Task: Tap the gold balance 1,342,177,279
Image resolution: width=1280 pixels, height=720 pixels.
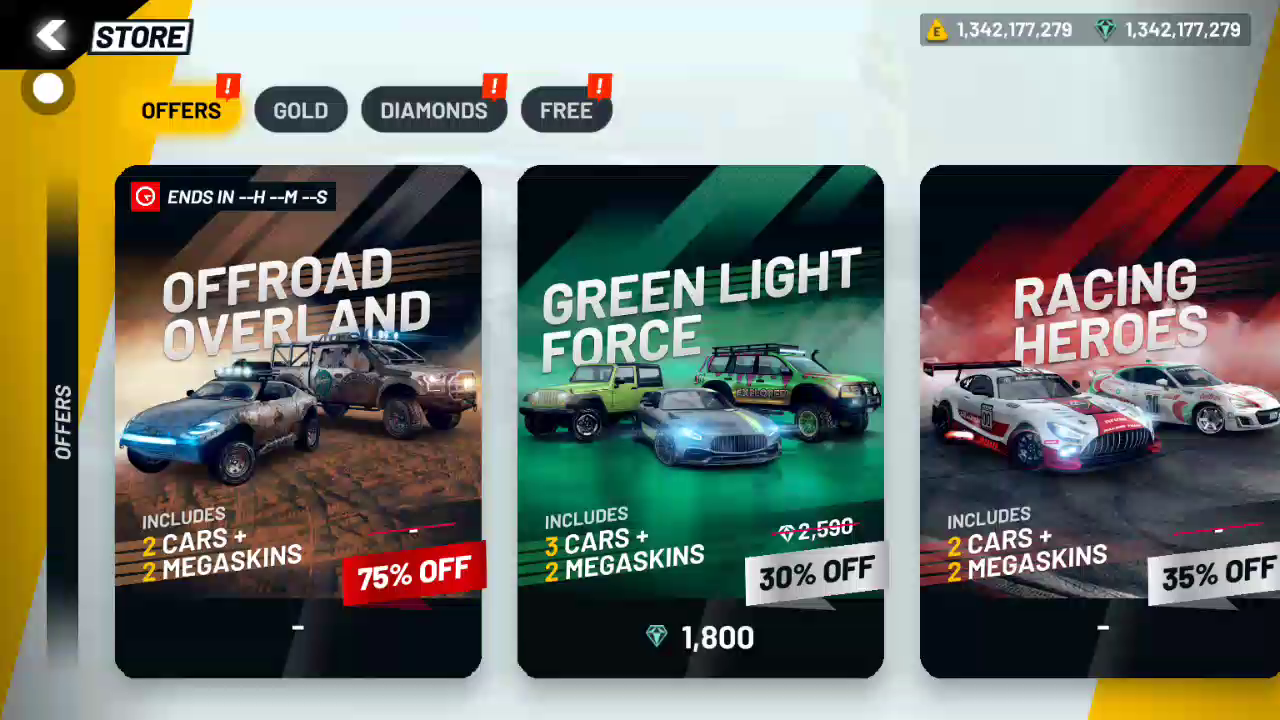Action: (1014, 30)
